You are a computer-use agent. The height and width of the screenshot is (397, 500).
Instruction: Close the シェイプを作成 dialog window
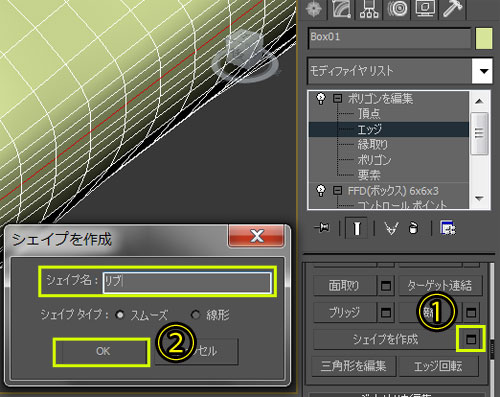click(256, 236)
